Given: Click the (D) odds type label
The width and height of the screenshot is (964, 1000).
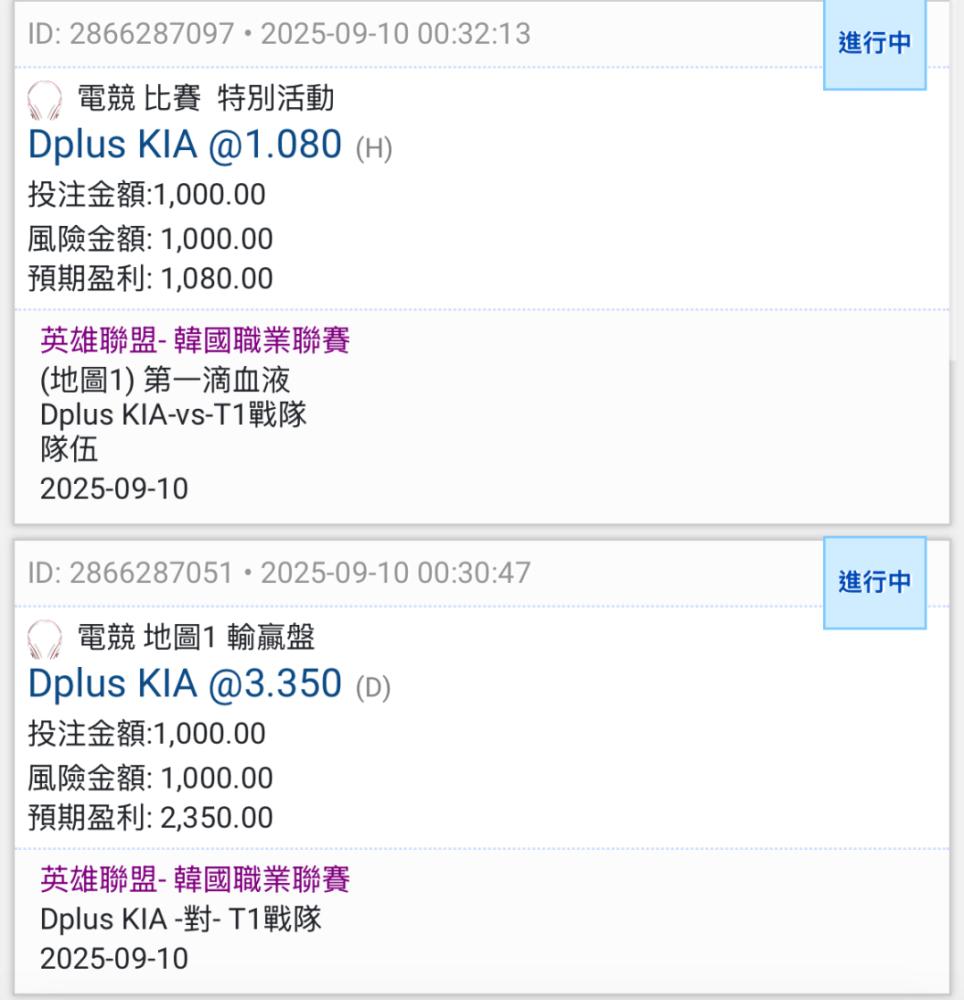Looking at the screenshot, I should [x=372, y=687].
